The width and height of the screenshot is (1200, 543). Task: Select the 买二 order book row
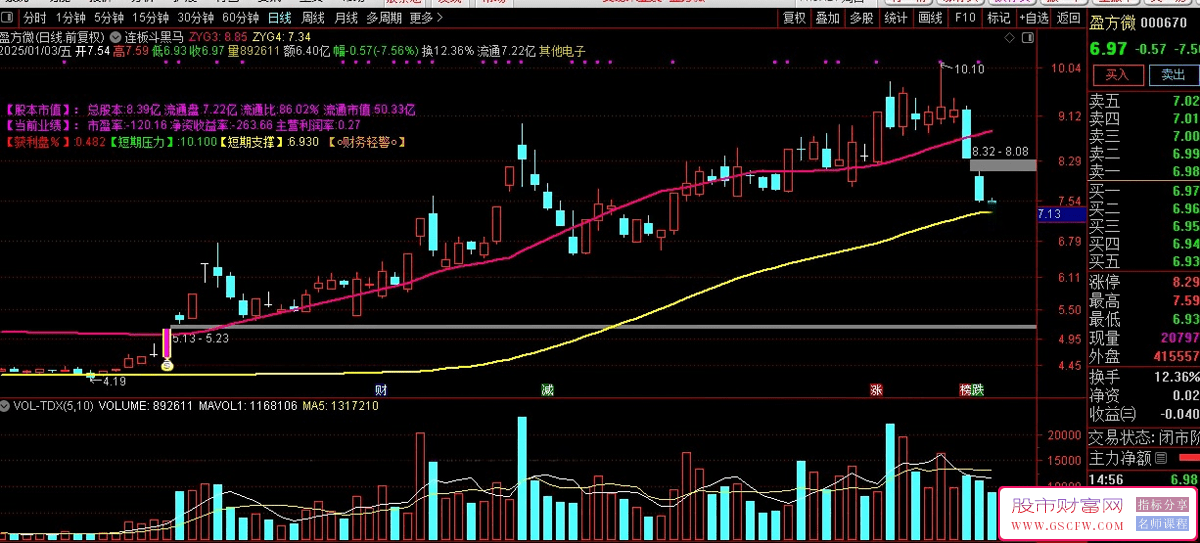[x=1144, y=208]
